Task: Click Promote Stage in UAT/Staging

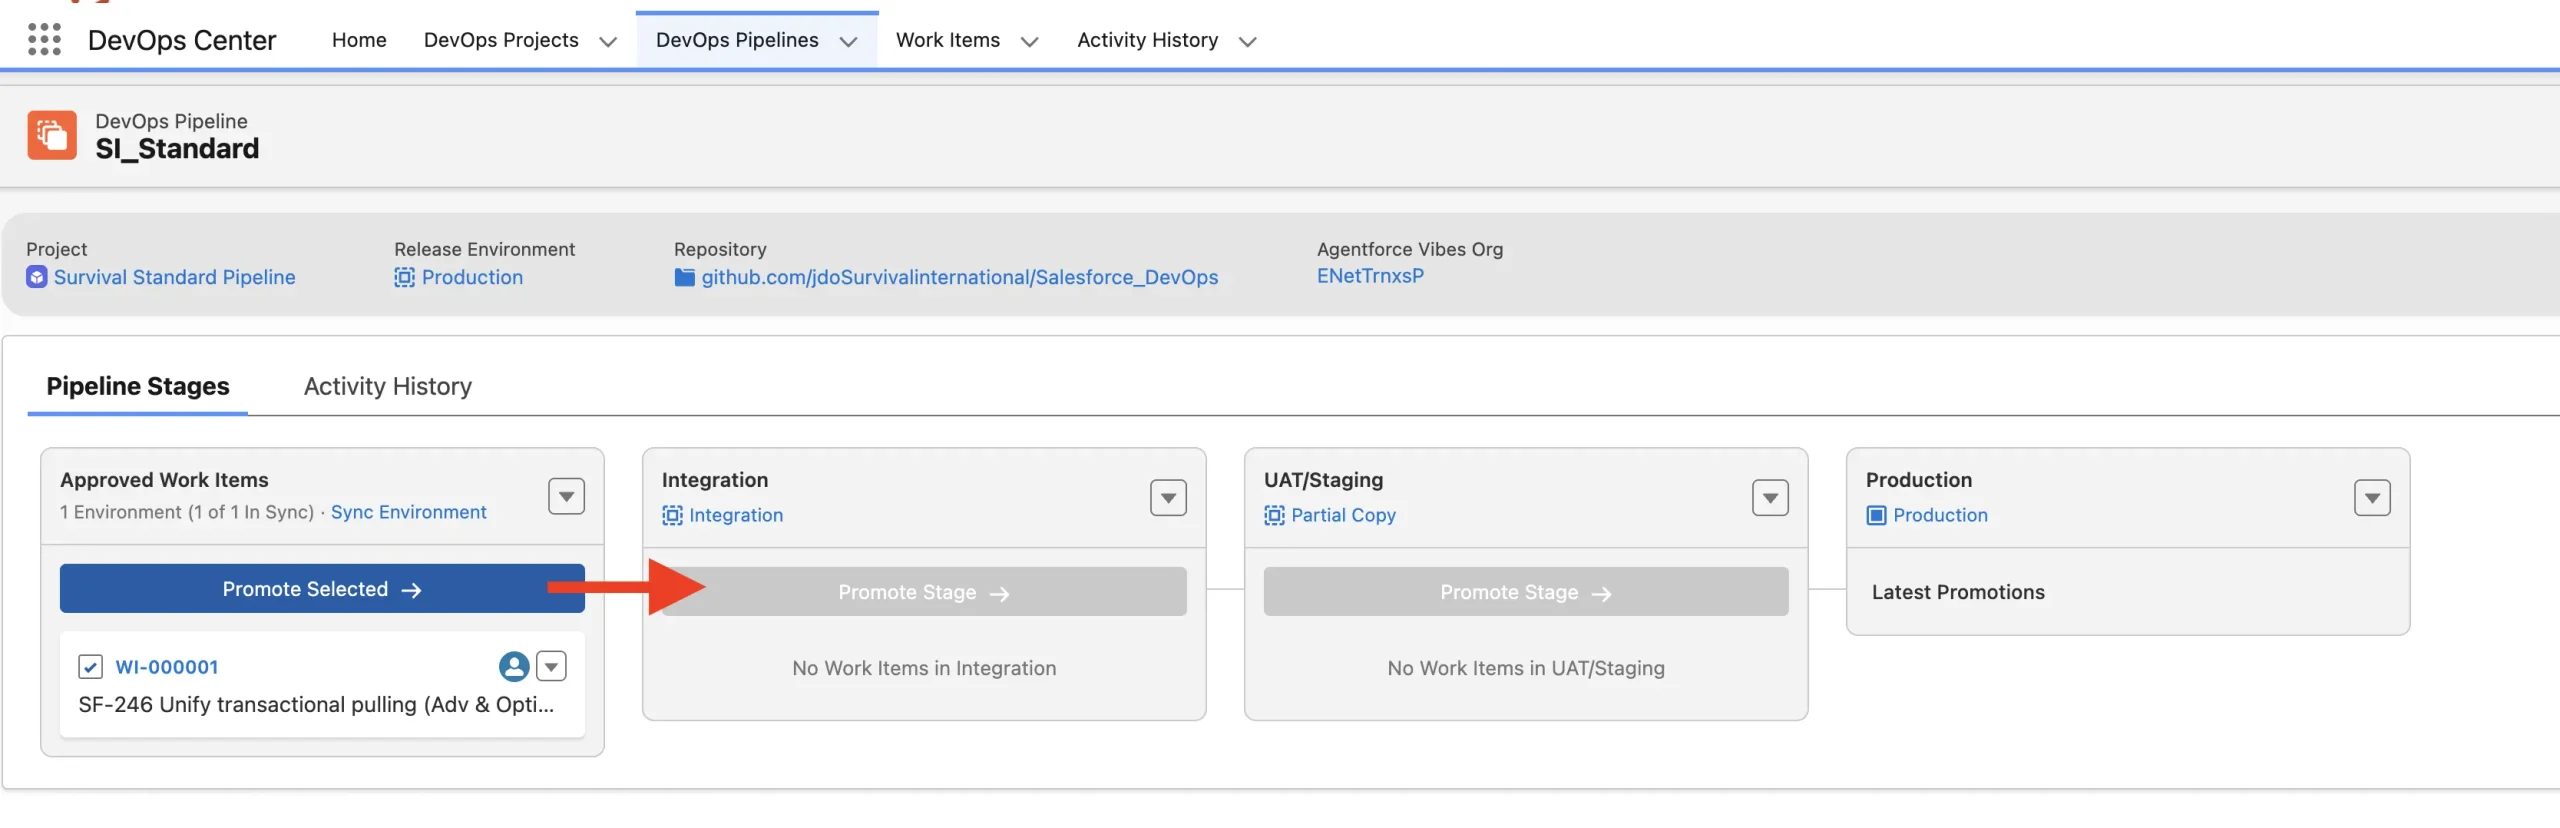Action: [x=1526, y=592]
